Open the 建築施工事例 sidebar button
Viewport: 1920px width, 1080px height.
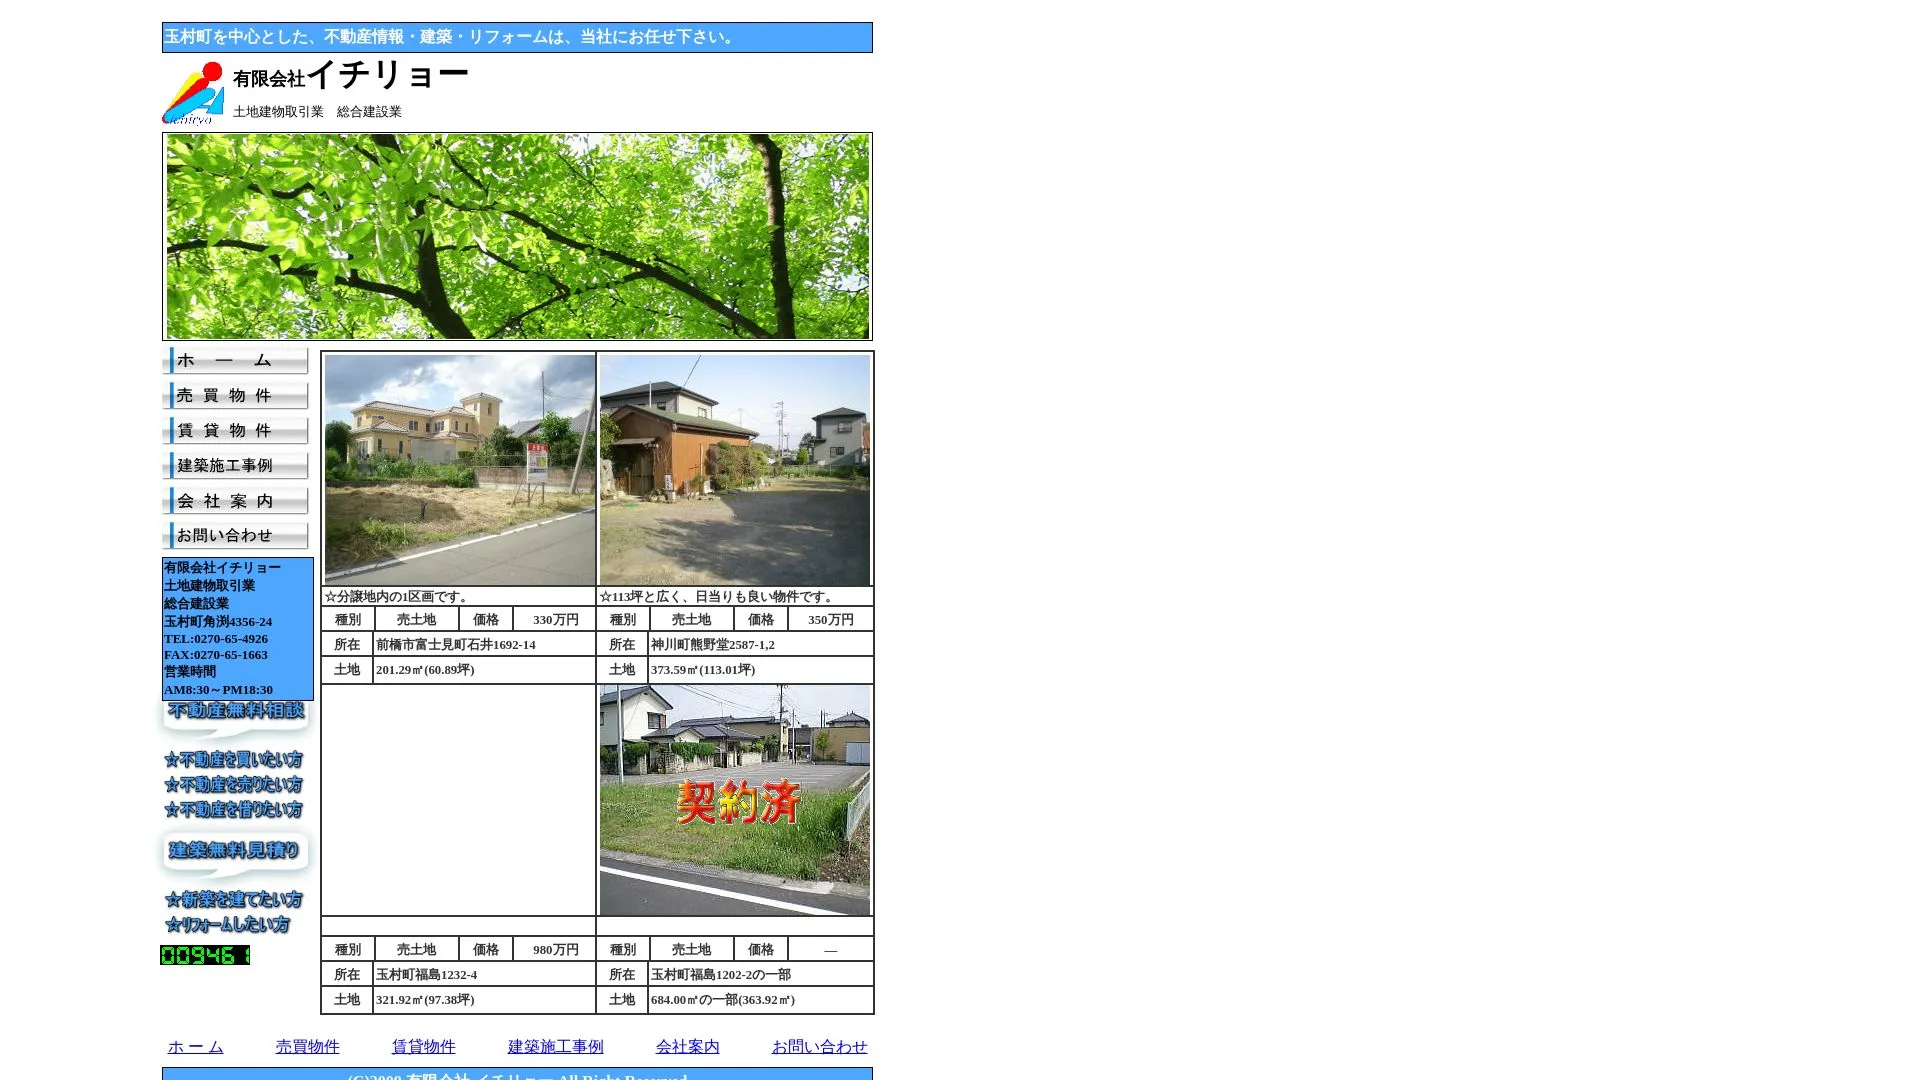236,466
